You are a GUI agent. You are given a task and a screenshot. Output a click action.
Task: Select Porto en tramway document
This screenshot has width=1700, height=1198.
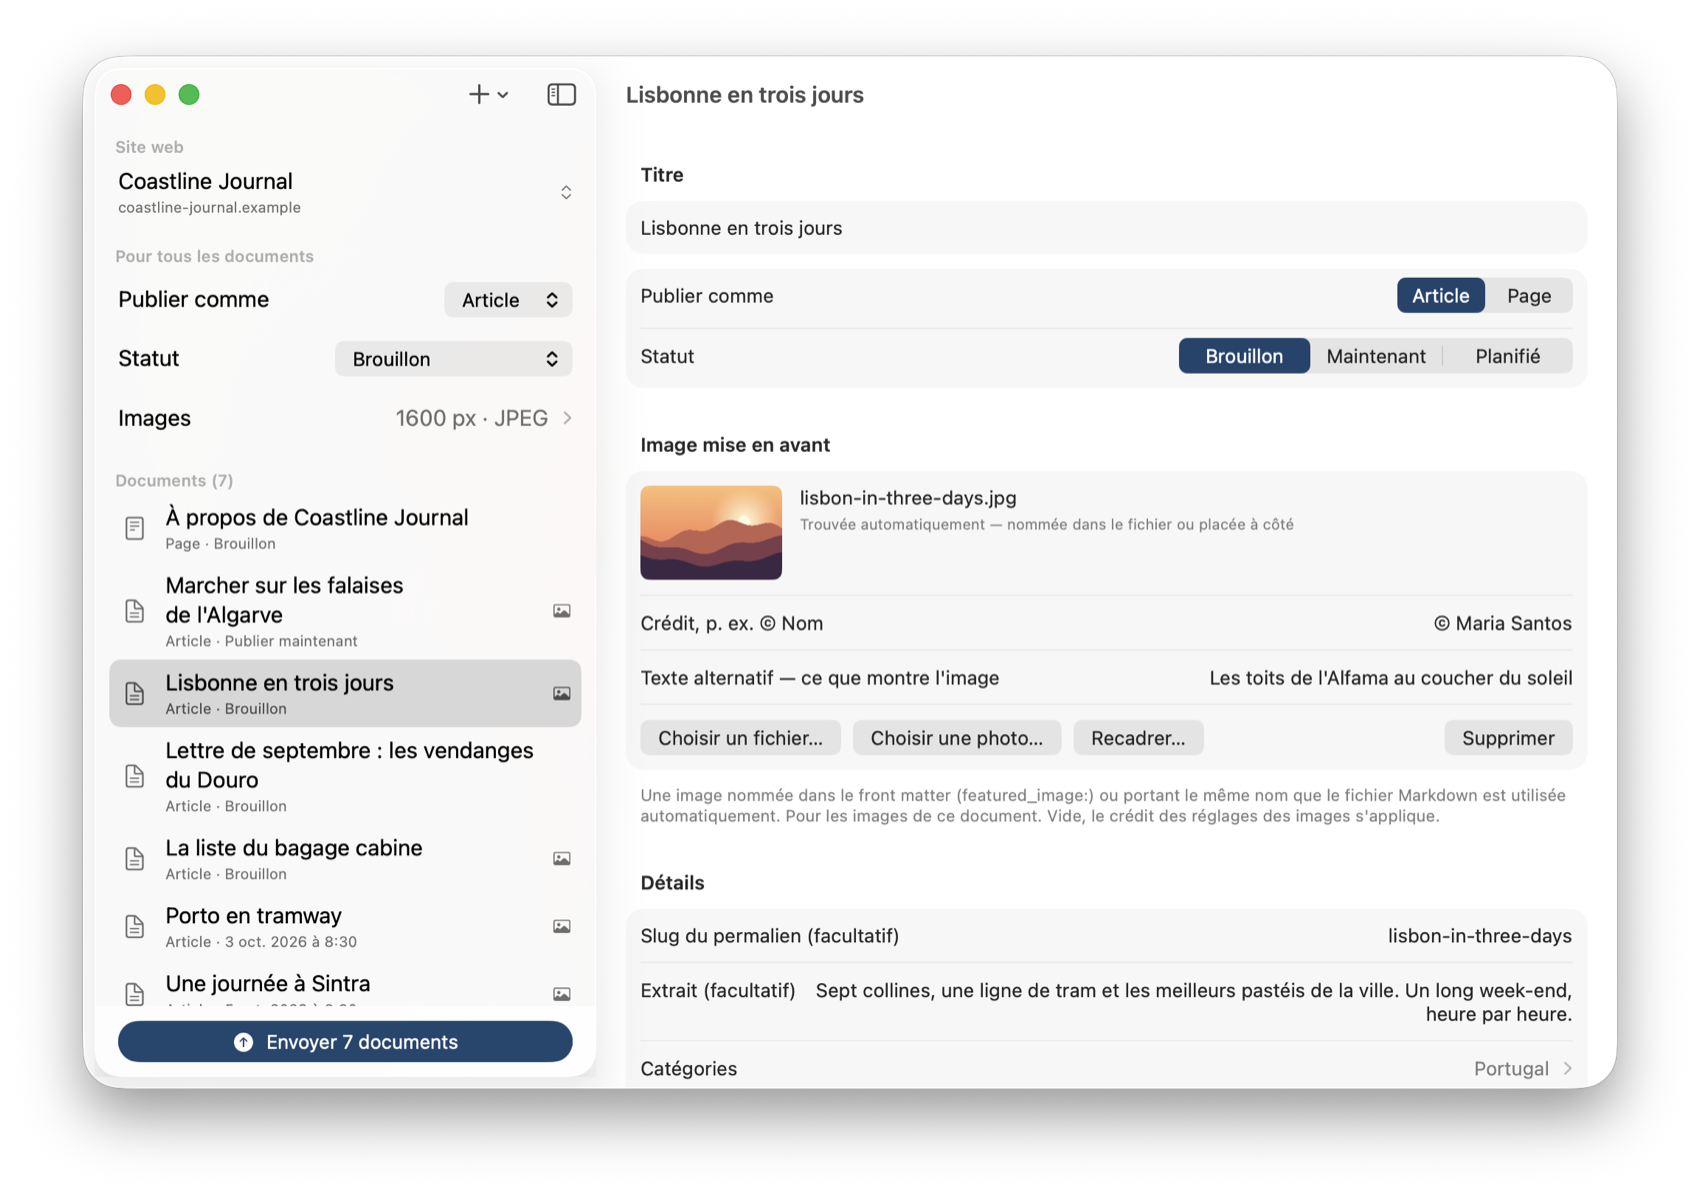(345, 927)
